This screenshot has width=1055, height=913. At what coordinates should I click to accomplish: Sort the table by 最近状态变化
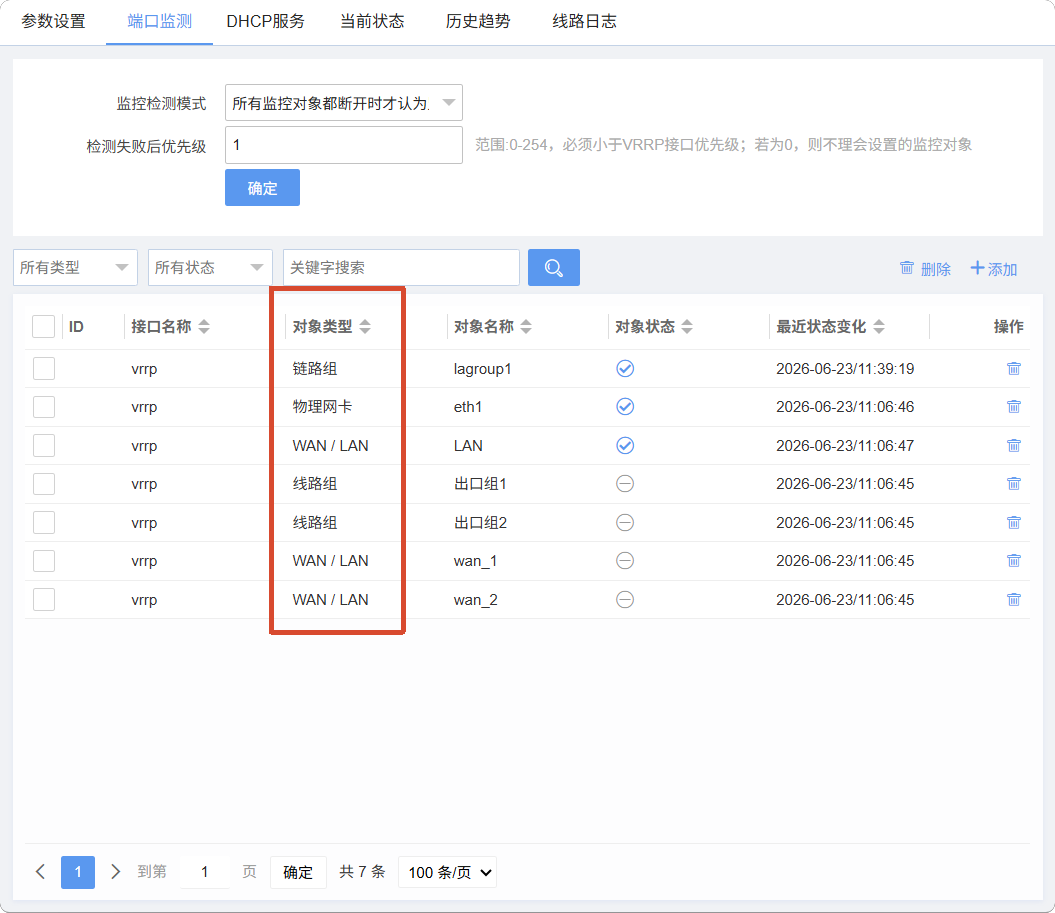pyautogui.click(x=879, y=327)
